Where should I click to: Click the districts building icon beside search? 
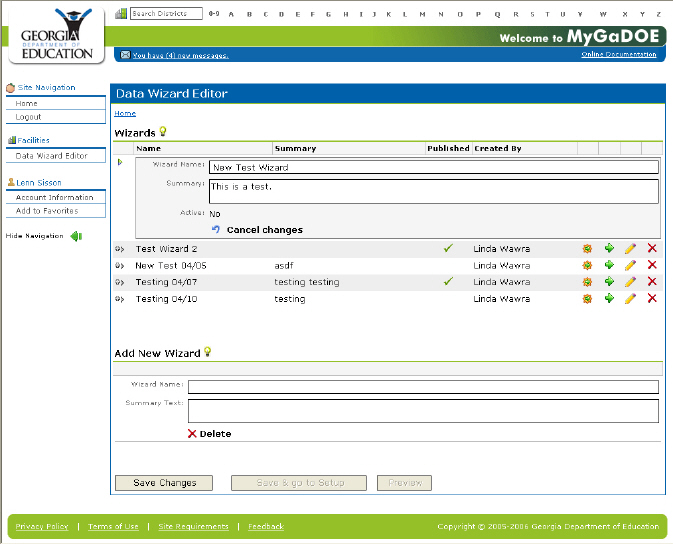pyautogui.click(x=121, y=14)
